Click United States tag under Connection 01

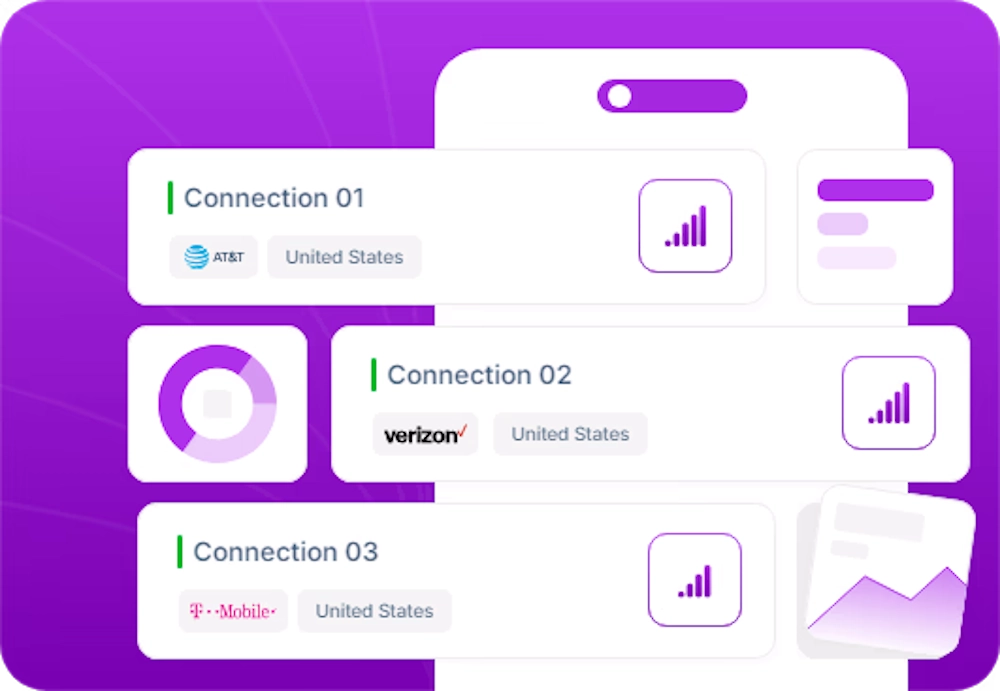tap(344, 257)
